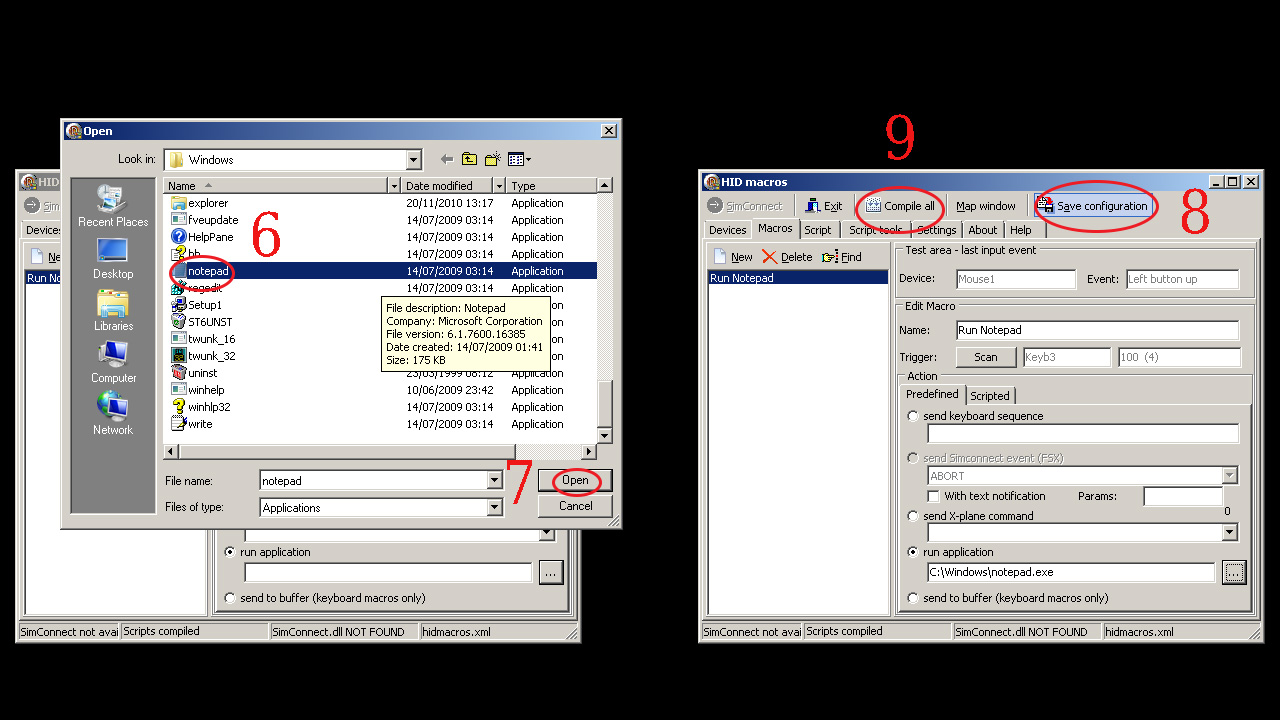The height and width of the screenshot is (720, 1280).
Task: Switch to the Scripted action tab
Action: point(990,396)
